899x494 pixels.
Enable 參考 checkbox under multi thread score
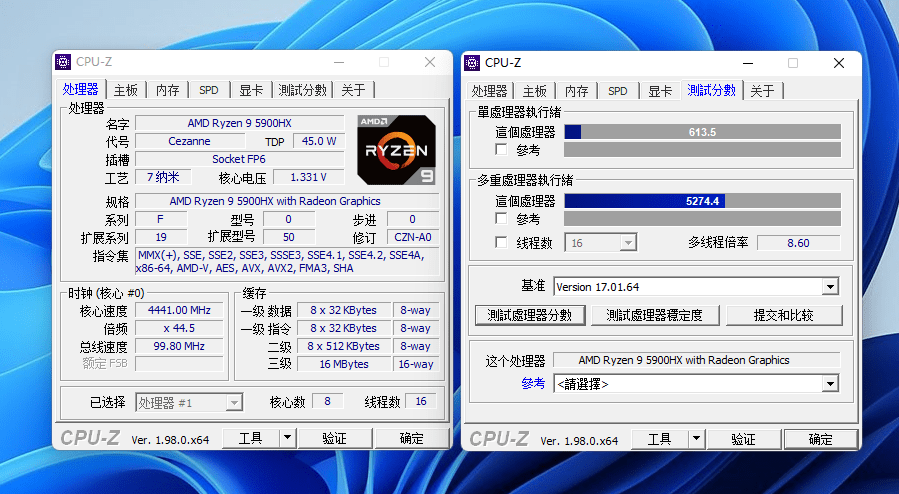tap(501, 218)
